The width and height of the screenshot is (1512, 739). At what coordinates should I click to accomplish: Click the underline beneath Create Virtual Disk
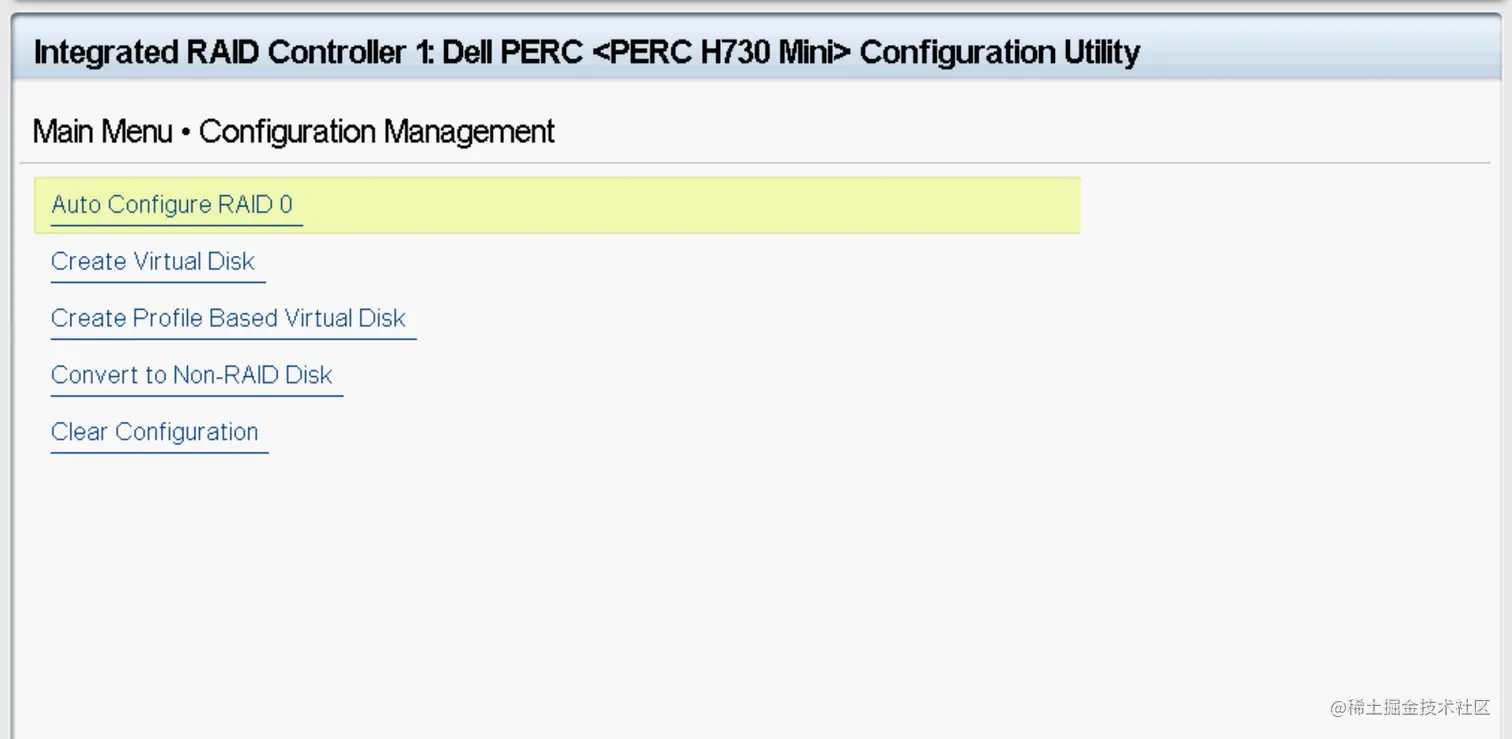point(157,283)
